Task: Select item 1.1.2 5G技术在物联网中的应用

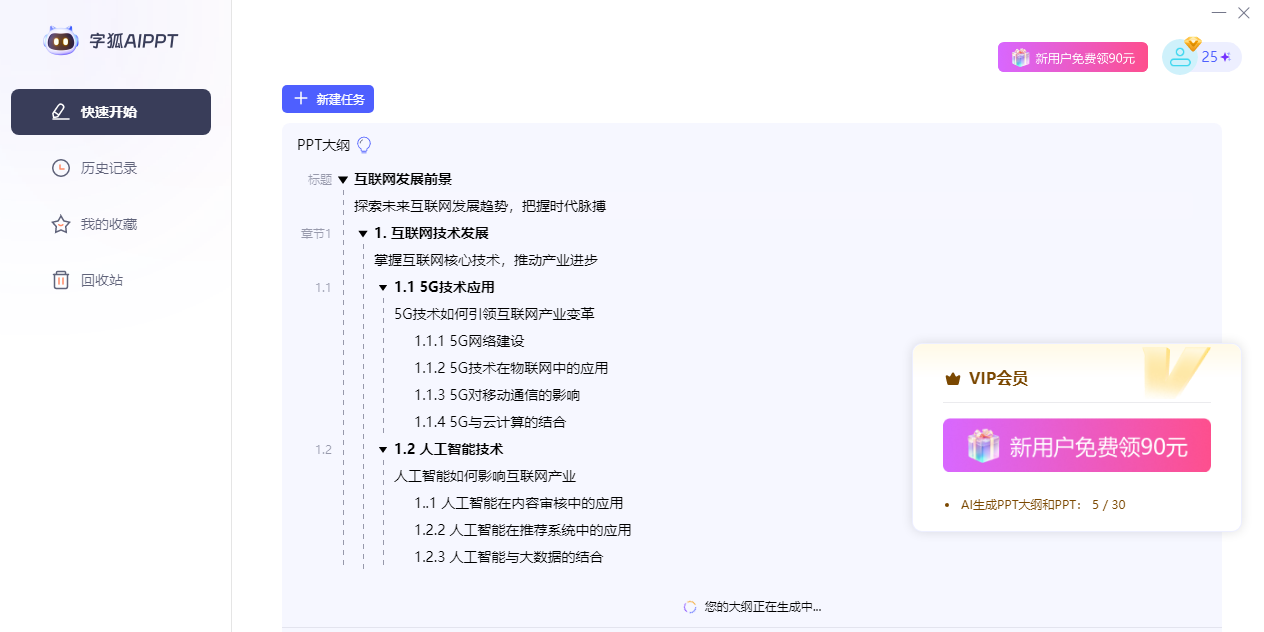Action: (511, 368)
